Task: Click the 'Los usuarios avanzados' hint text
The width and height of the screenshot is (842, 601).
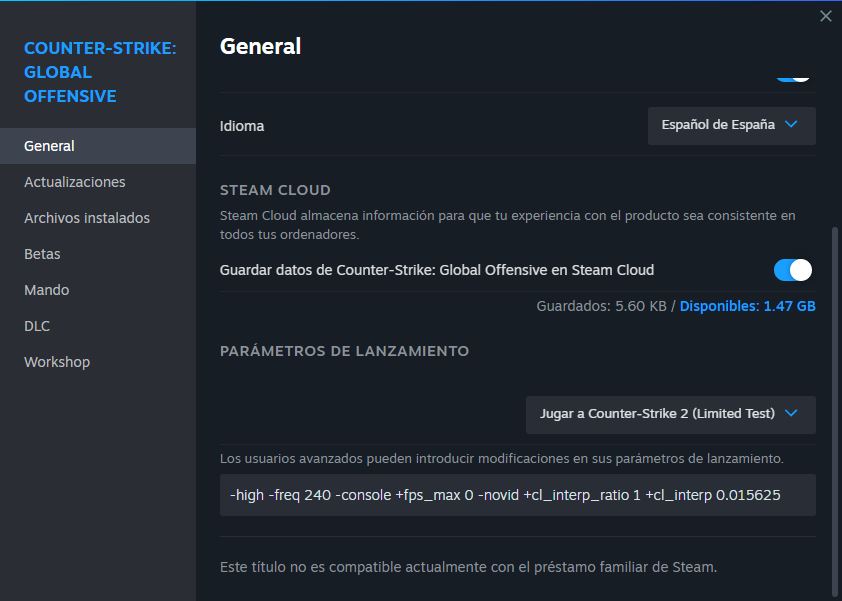Action: click(502, 459)
